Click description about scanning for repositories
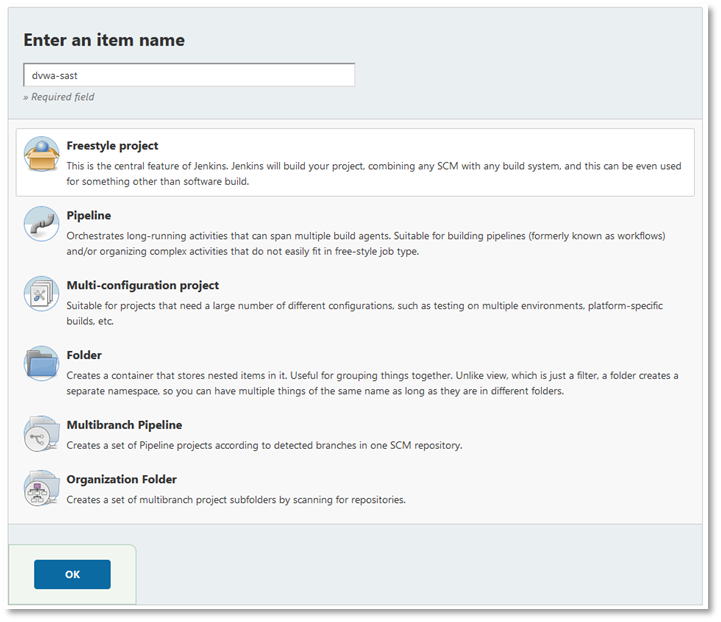 pos(236,499)
